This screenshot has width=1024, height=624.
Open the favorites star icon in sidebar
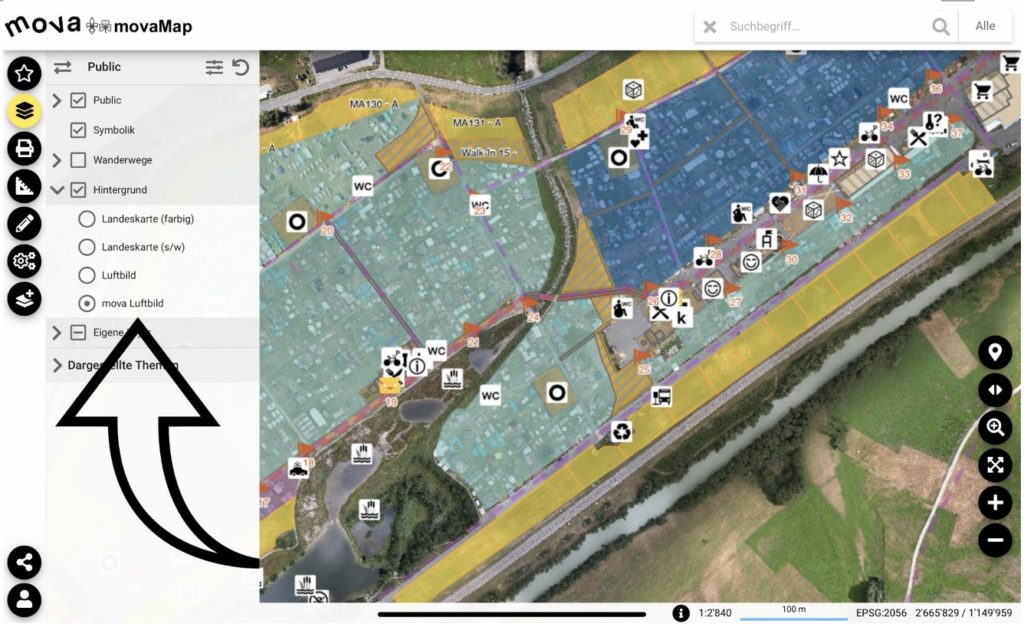(x=24, y=73)
